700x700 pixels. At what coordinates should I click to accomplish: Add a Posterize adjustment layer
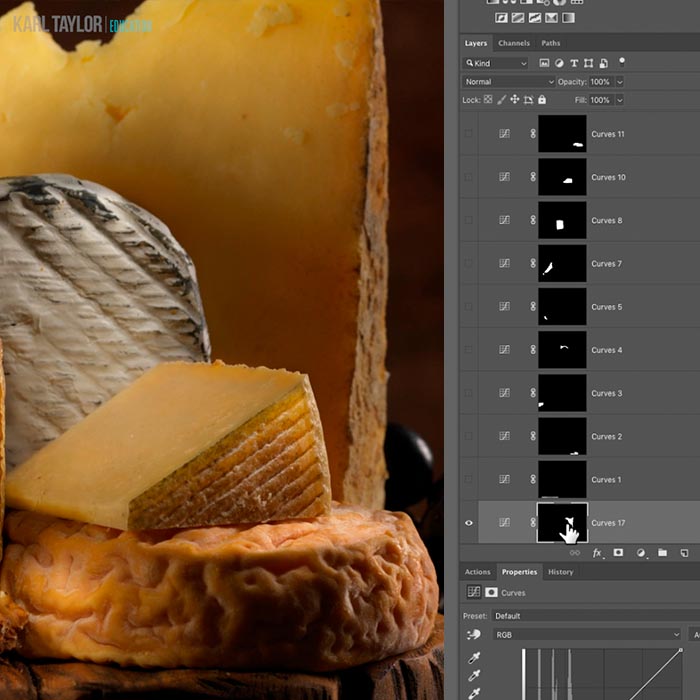(x=518, y=18)
